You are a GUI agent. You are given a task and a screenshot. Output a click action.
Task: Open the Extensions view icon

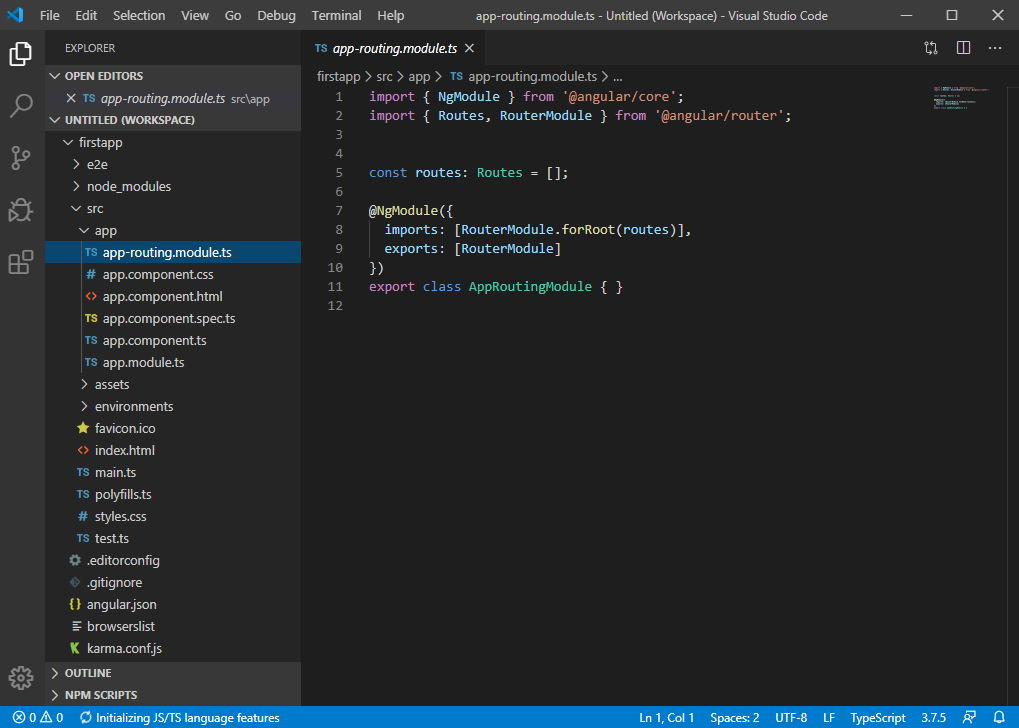coord(21,262)
